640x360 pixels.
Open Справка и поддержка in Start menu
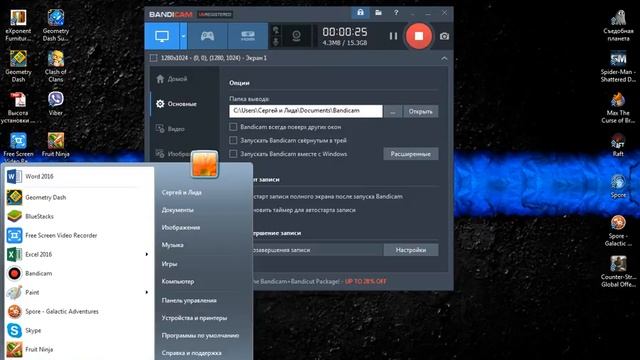click(x=191, y=353)
